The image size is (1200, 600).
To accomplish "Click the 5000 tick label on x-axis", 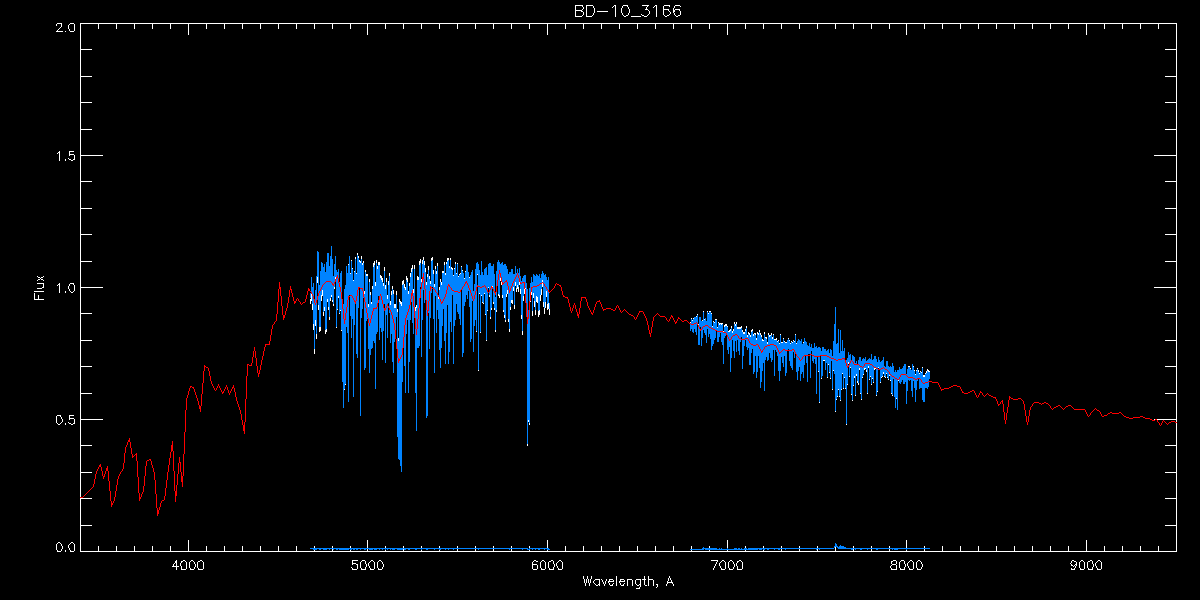I will coord(367,564).
